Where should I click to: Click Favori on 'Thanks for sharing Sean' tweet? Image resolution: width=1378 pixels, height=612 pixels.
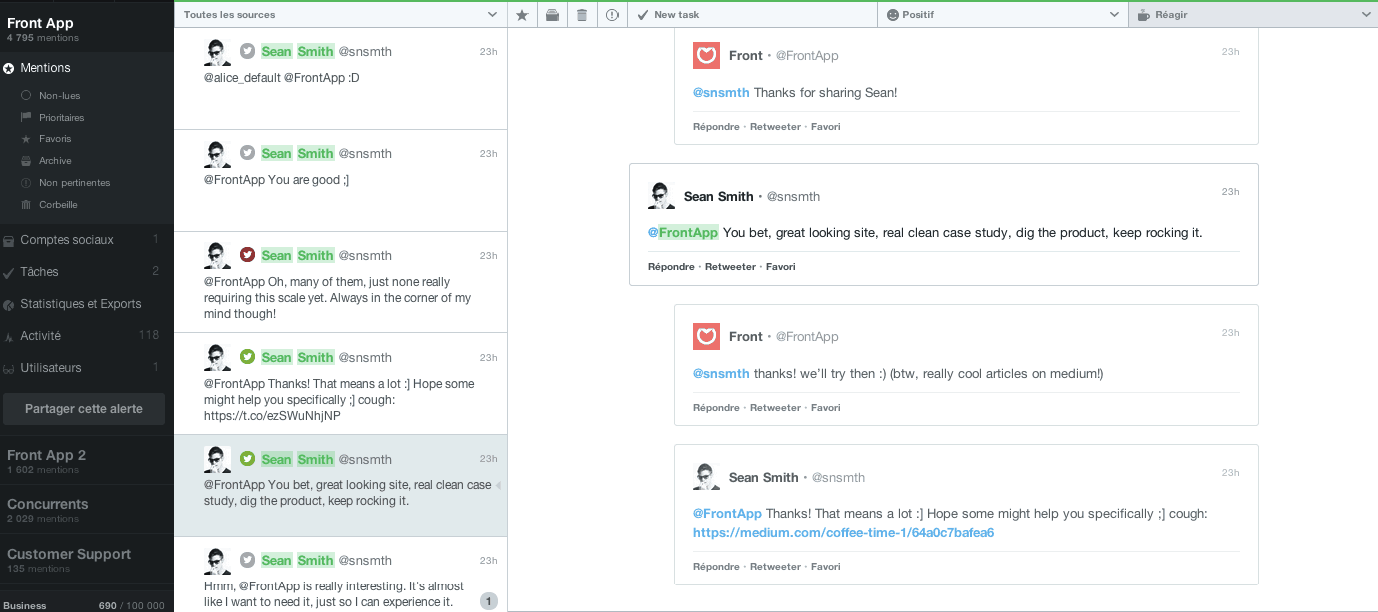[x=826, y=127]
